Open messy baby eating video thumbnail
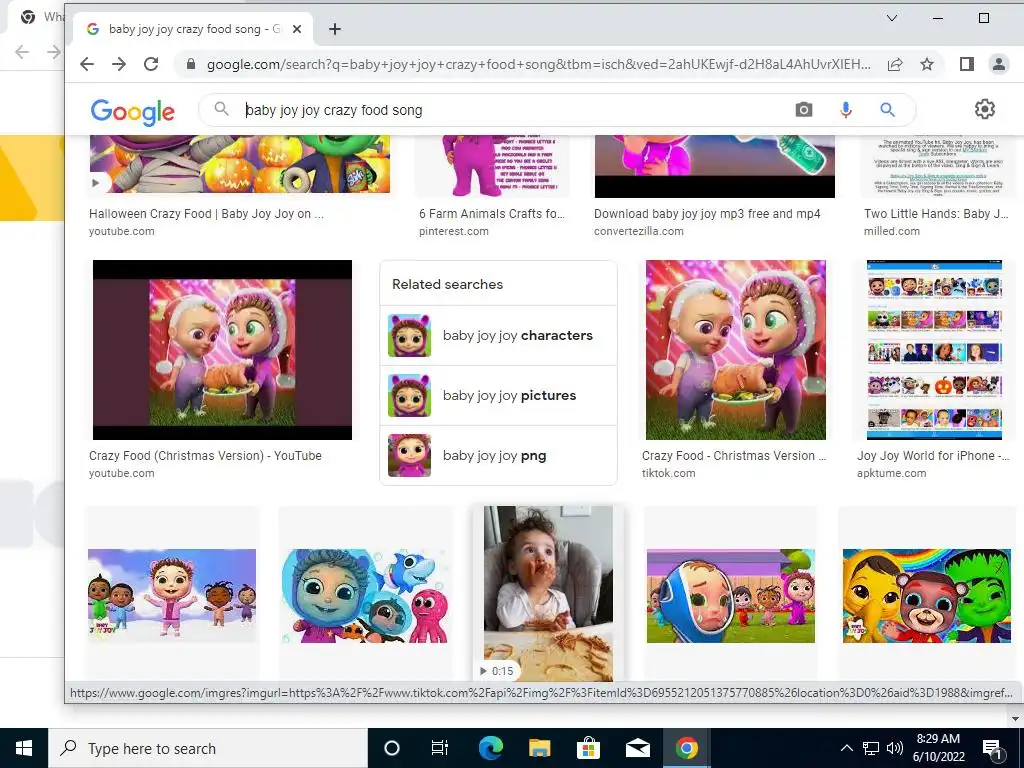 (x=548, y=594)
